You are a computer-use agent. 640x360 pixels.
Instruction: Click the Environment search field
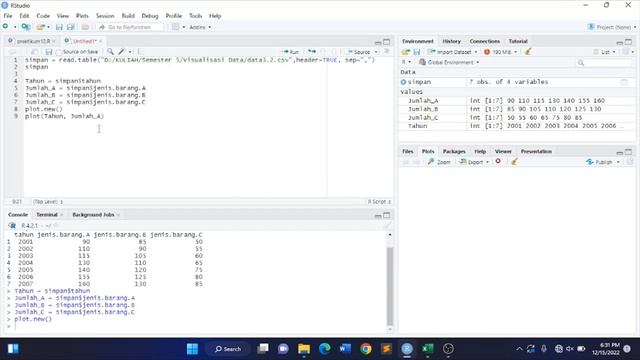tap(604, 62)
